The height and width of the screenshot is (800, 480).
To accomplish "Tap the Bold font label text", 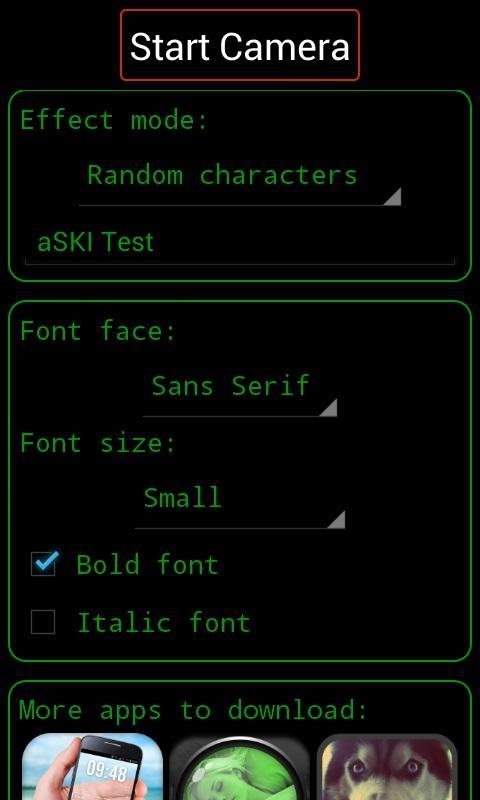I will click(147, 565).
